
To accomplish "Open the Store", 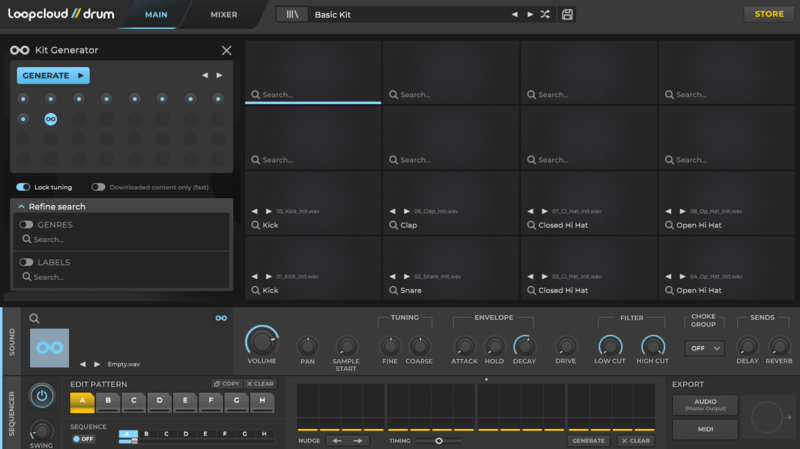I will (768, 14).
